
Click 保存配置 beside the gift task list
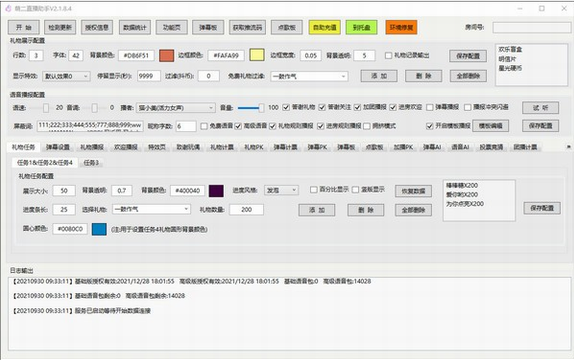tap(542, 208)
